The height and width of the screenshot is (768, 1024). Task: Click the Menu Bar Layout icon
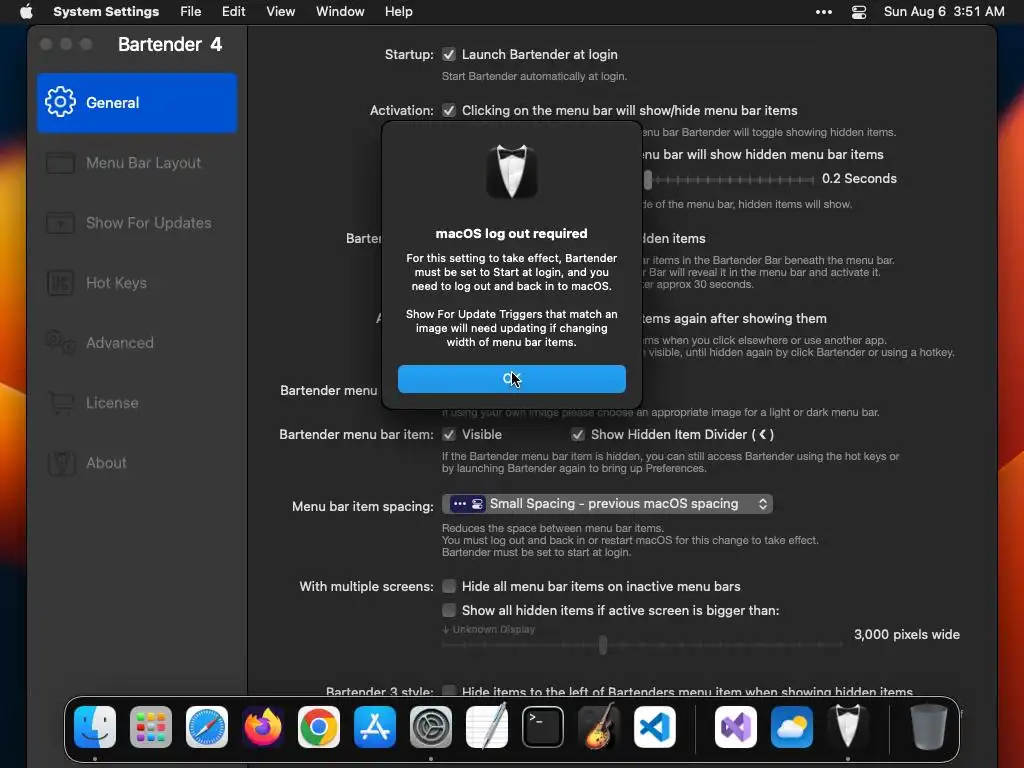tap(60, 163)
